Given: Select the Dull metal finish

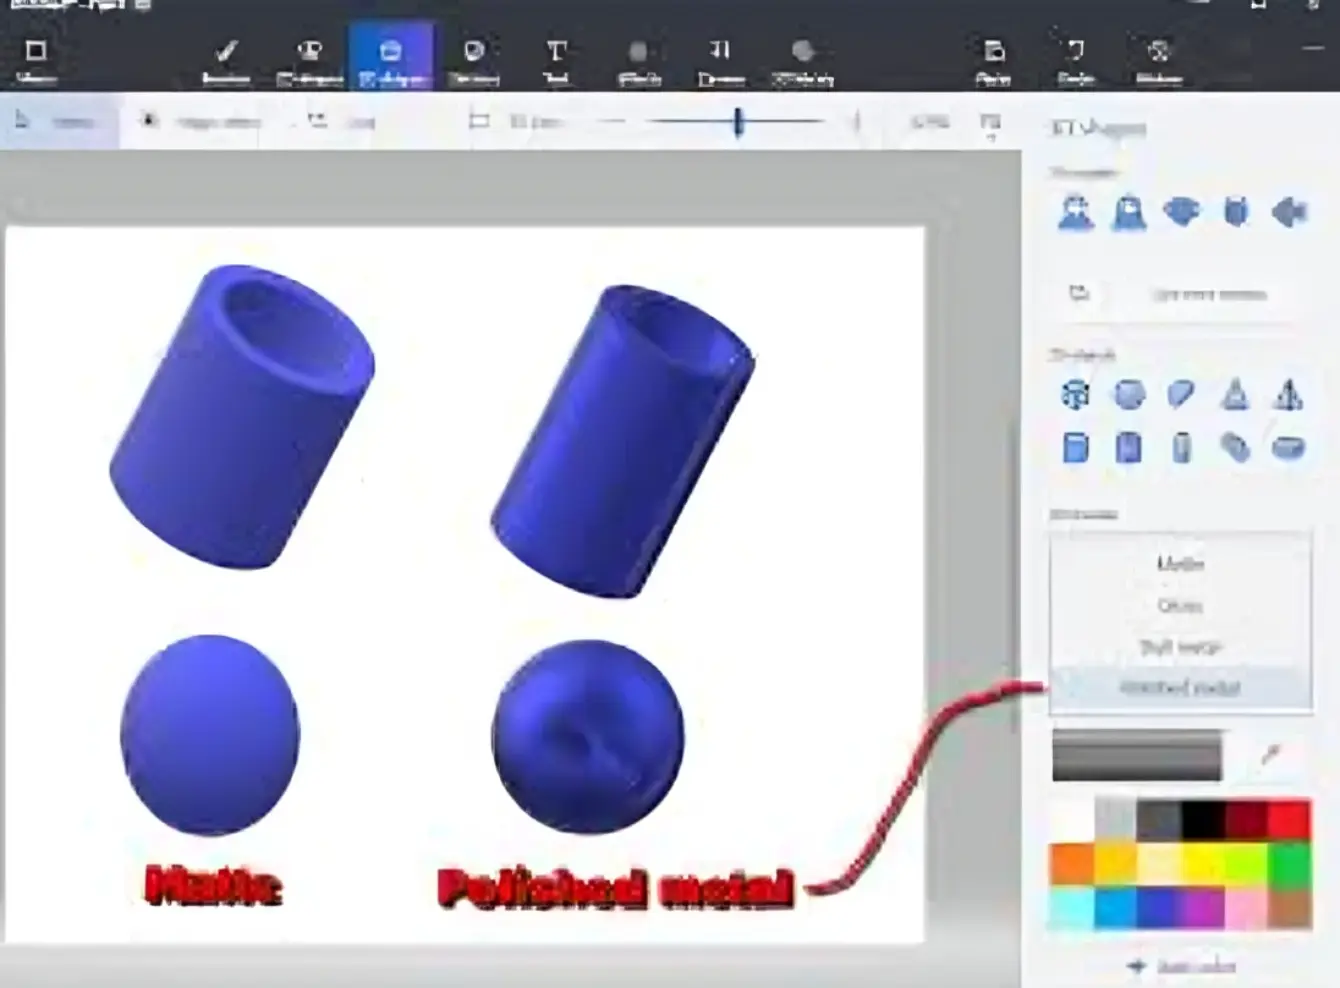Looking at the screenshot, I should [x=1178, y=647].
